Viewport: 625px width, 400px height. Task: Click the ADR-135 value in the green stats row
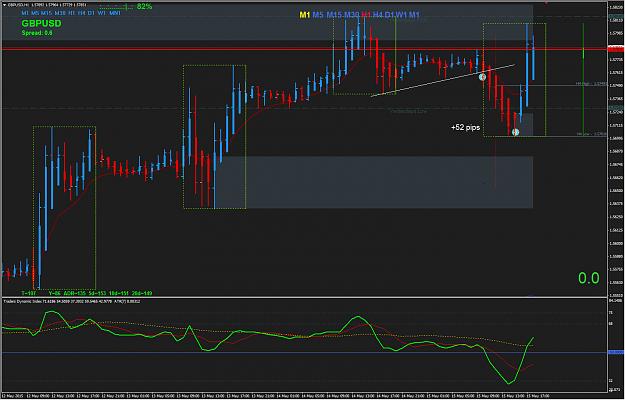pyautogui.click(x=74, y=293)
